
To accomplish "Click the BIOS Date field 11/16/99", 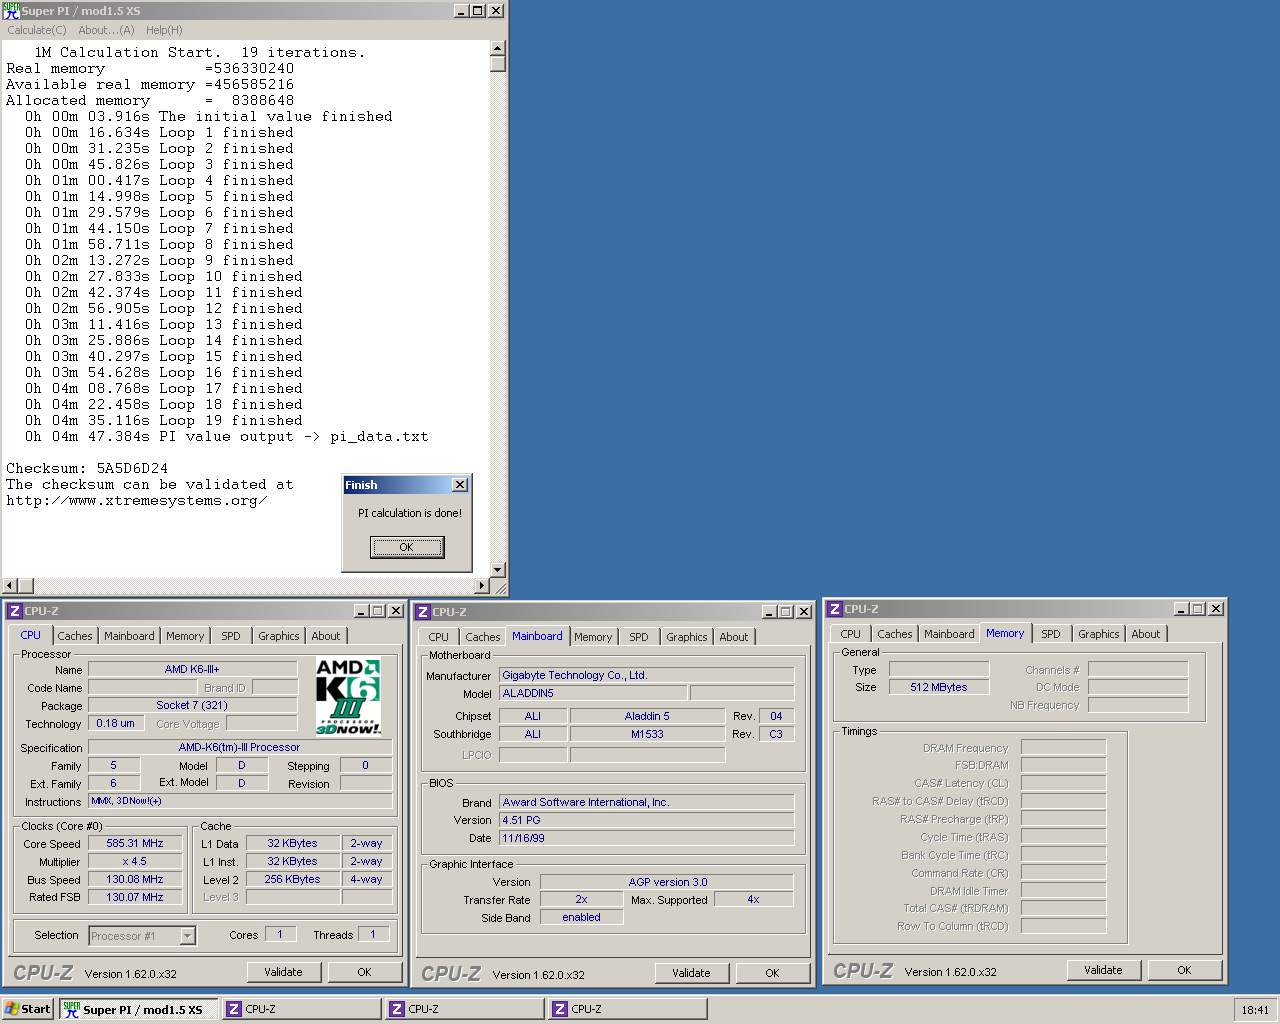I will point(647,838).
